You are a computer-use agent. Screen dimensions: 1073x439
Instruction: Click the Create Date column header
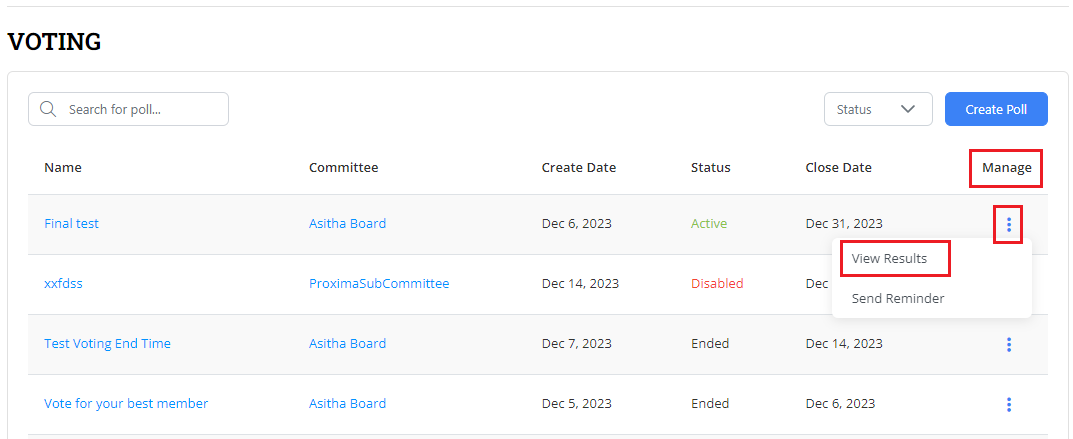578,168
